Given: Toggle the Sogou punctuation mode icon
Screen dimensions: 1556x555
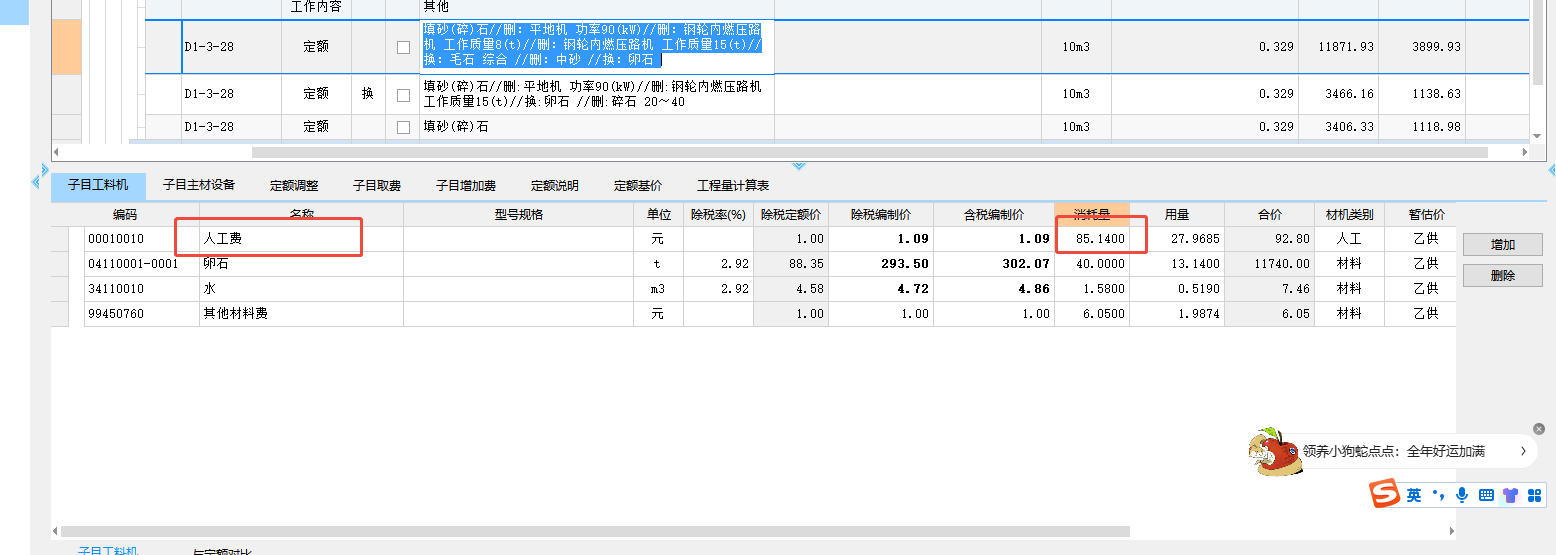Looking at the screenshot, I should pyautogui.click(x=1439, y=495).
